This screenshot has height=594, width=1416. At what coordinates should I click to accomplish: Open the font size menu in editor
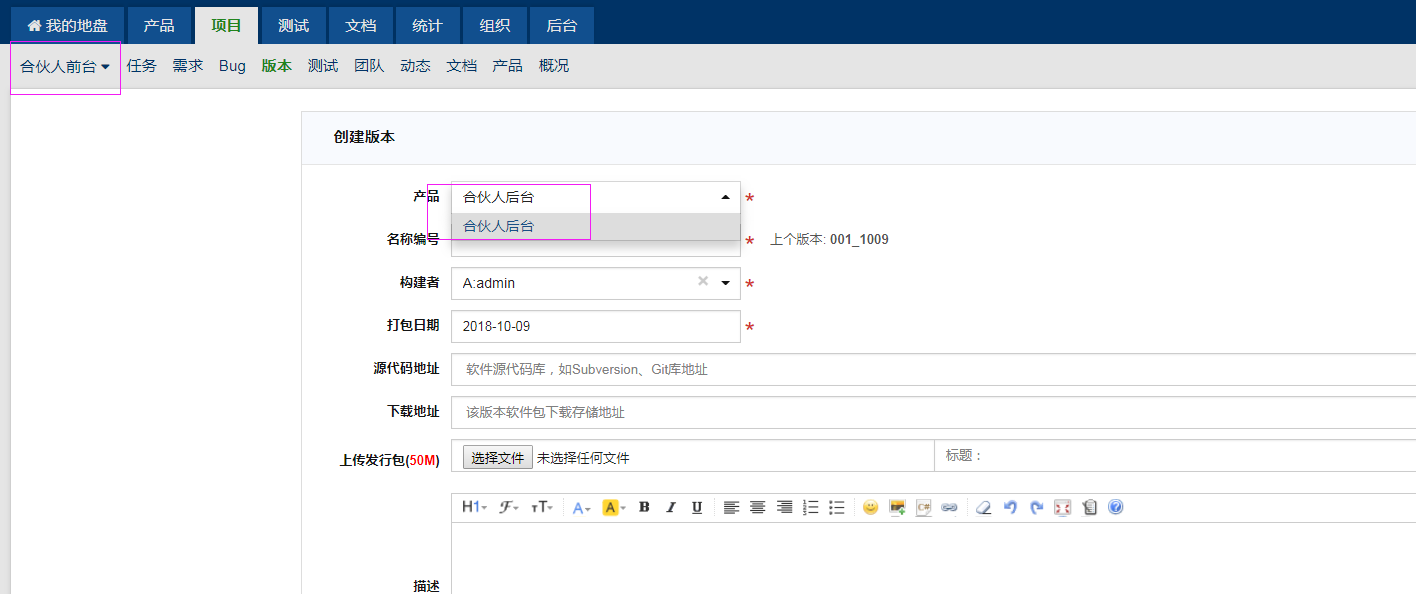541,508
